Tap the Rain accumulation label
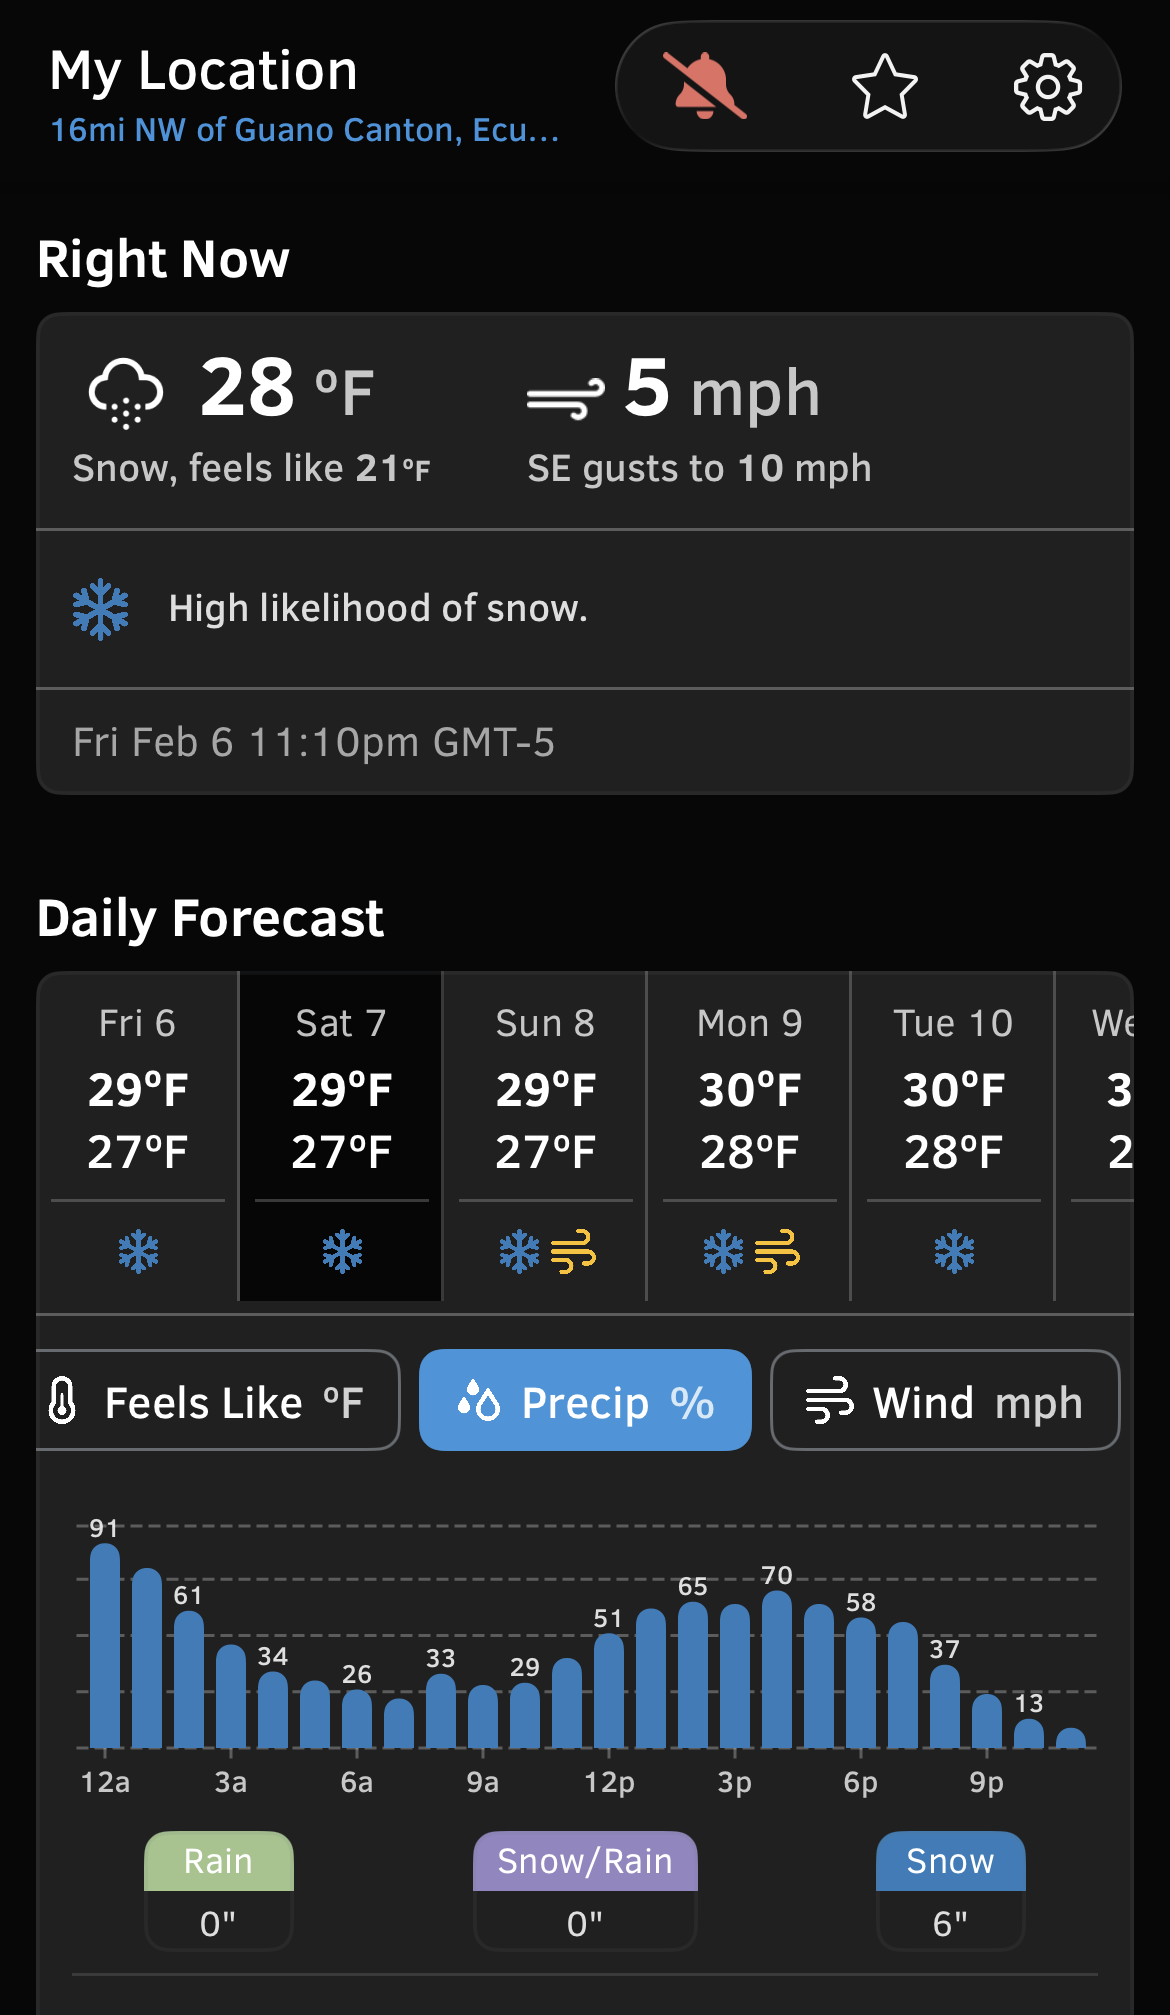This screenshot has height=2015, width=1170. (x=219, y=1861)
